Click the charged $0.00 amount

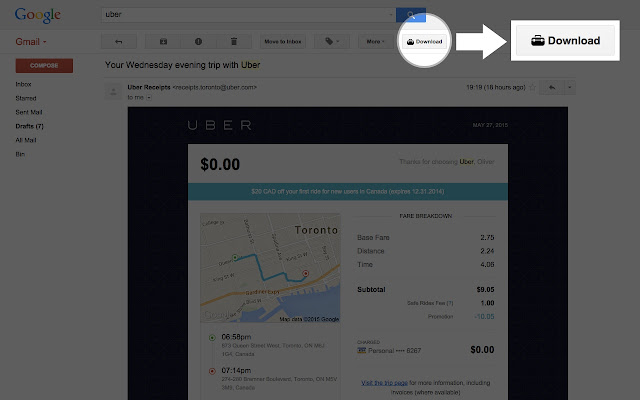click(482, 350)
